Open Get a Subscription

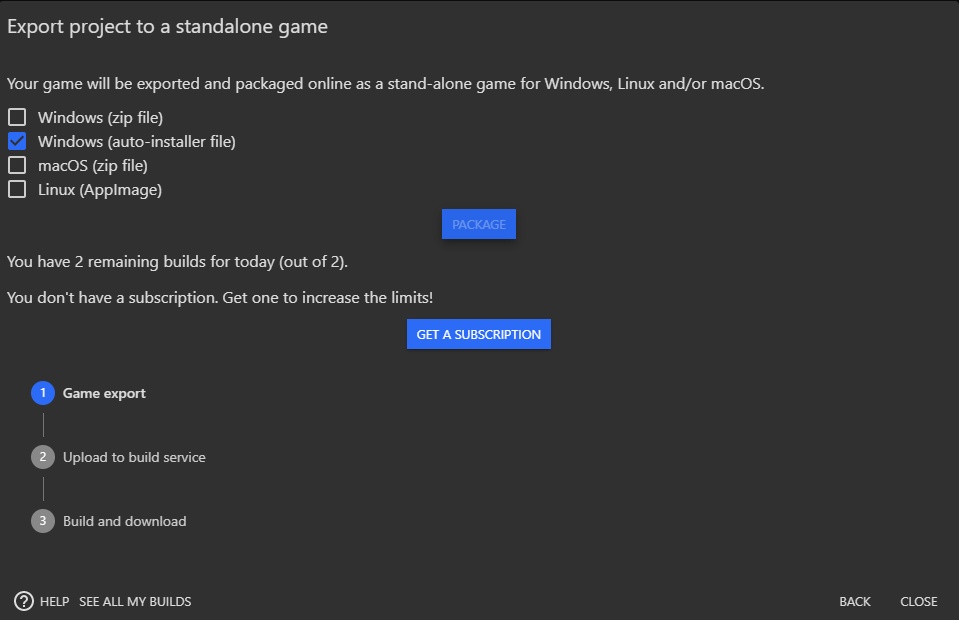tap(479, 334)
